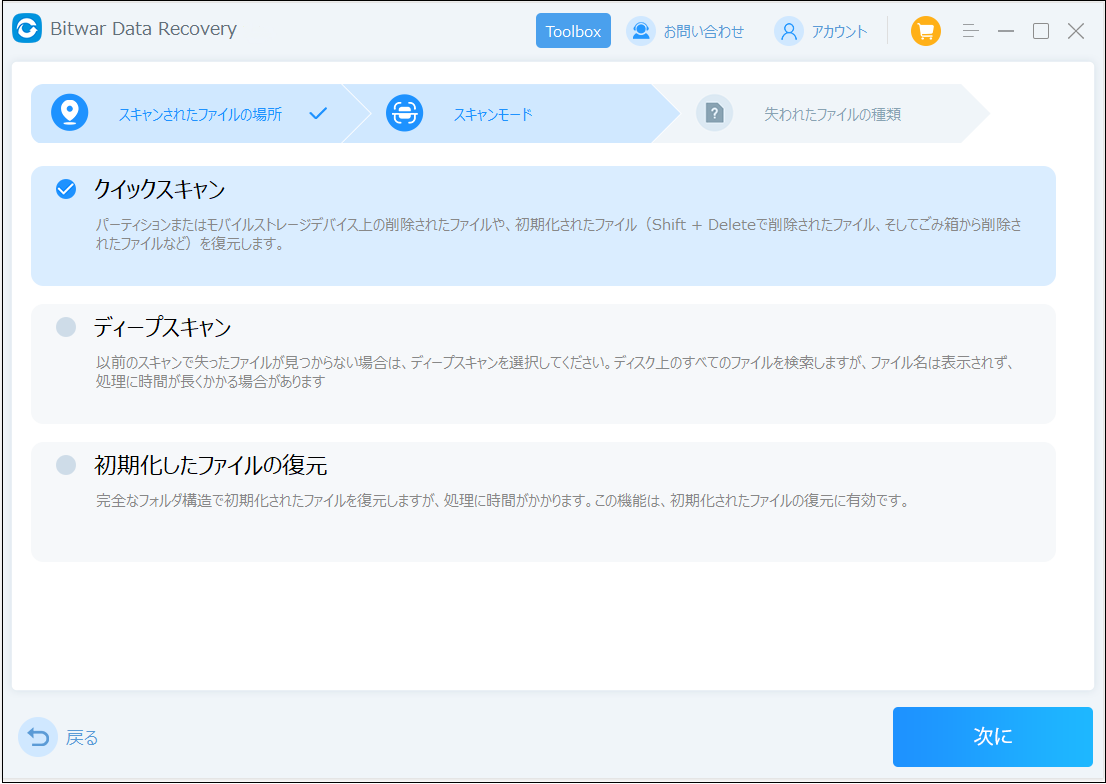
Task: Click the 戻る back text link
Action: pyautogui.click(x=82, y=738)
